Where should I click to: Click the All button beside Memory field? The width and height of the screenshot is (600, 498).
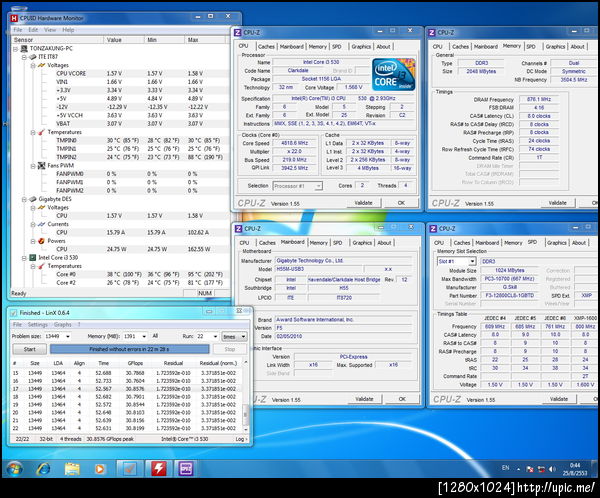154,336
